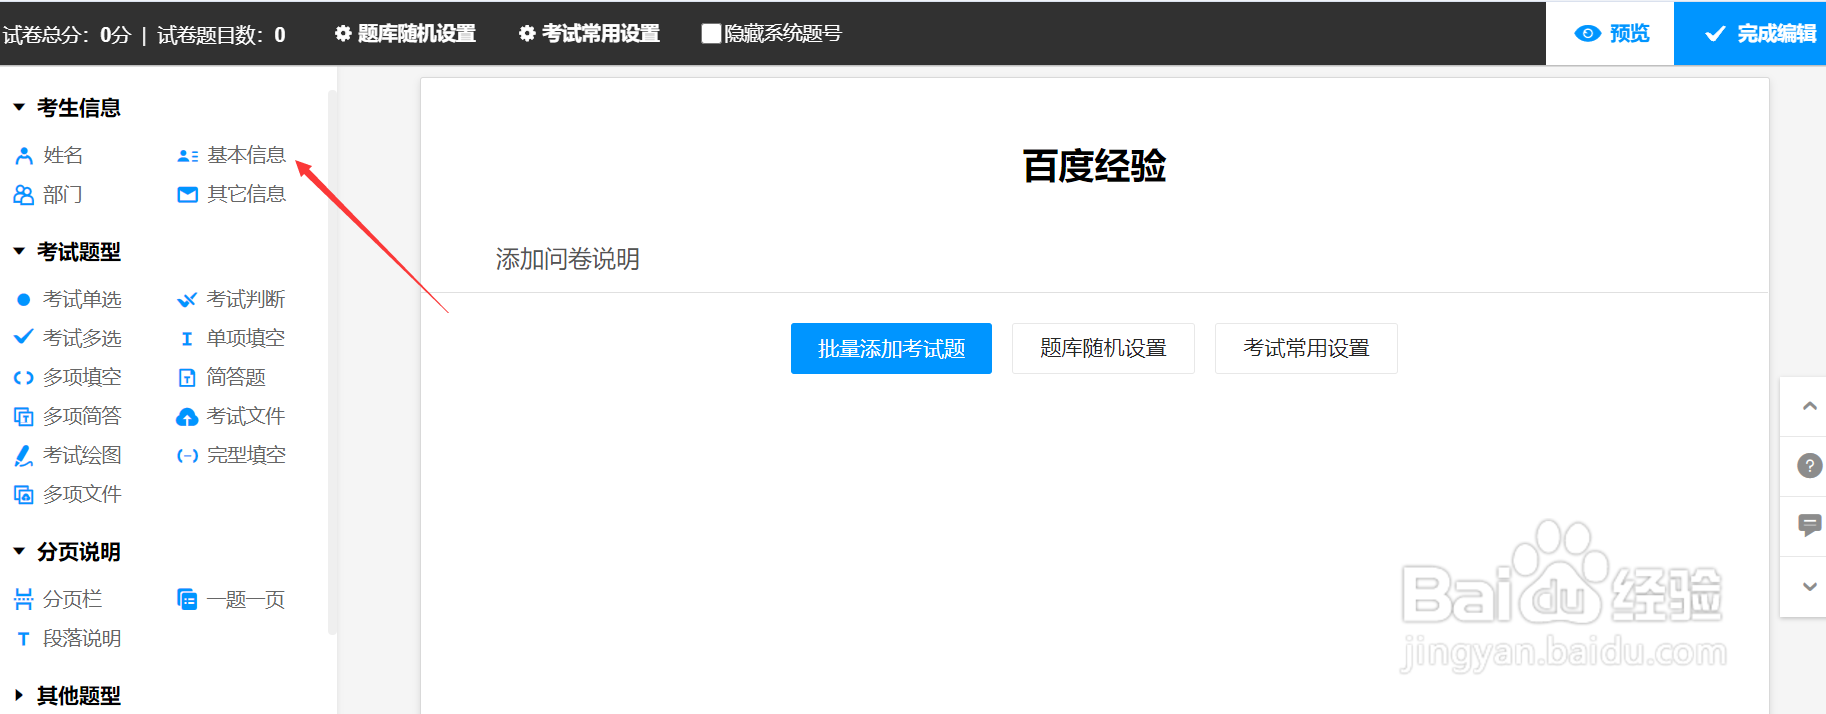Open the feedback chat bubble icon
Image resolution: width=1826 pixels, height=714 pixels.
click(1809, 525)
